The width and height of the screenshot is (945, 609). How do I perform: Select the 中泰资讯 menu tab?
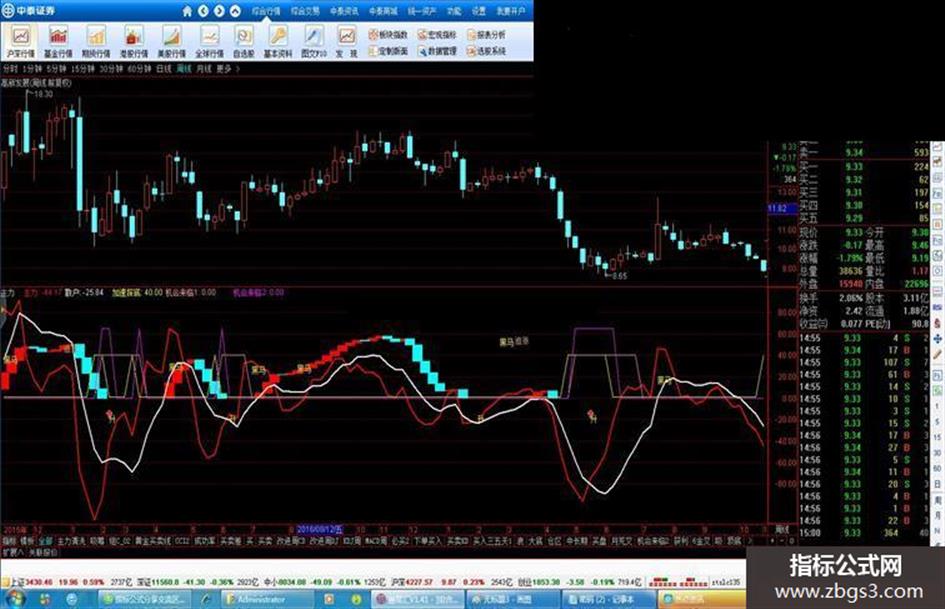(x=344, y=11)
